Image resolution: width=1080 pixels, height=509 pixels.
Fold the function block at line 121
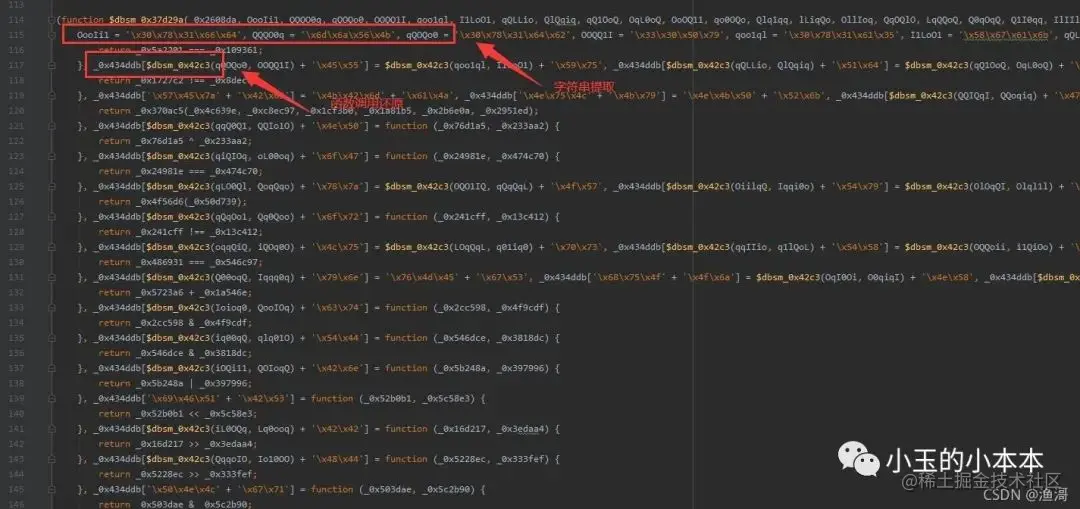coord(53,125)
